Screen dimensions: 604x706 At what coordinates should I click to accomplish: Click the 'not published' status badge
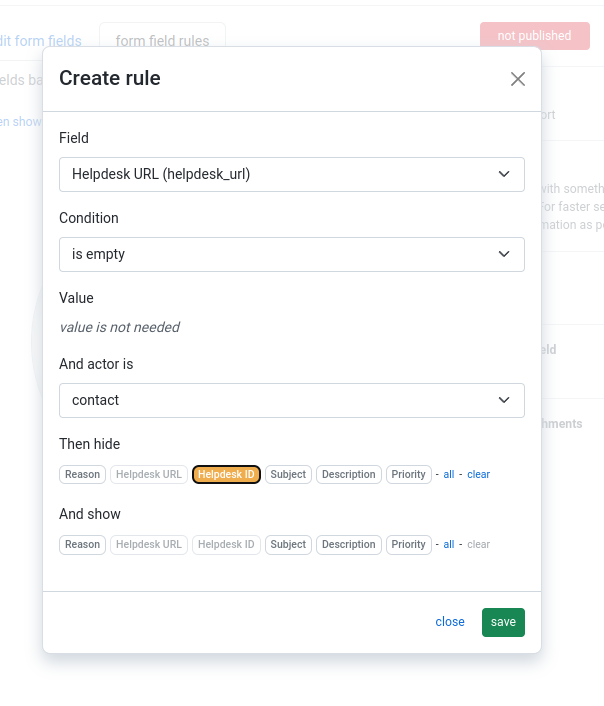pos(534,36)
